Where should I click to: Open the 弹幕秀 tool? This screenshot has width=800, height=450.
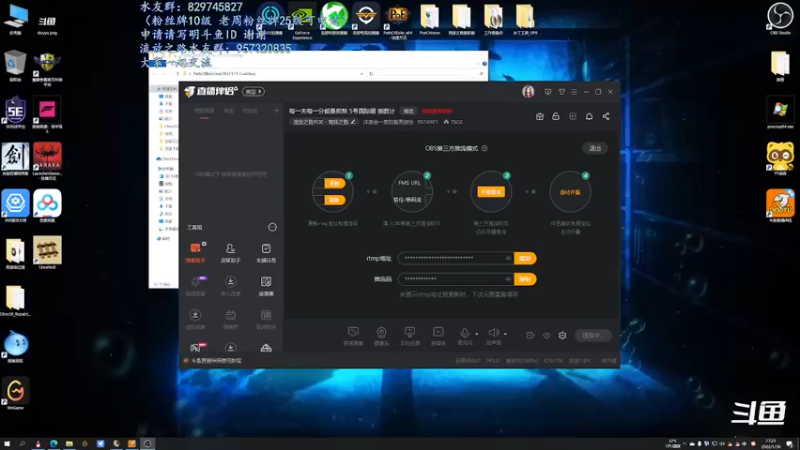231,319
